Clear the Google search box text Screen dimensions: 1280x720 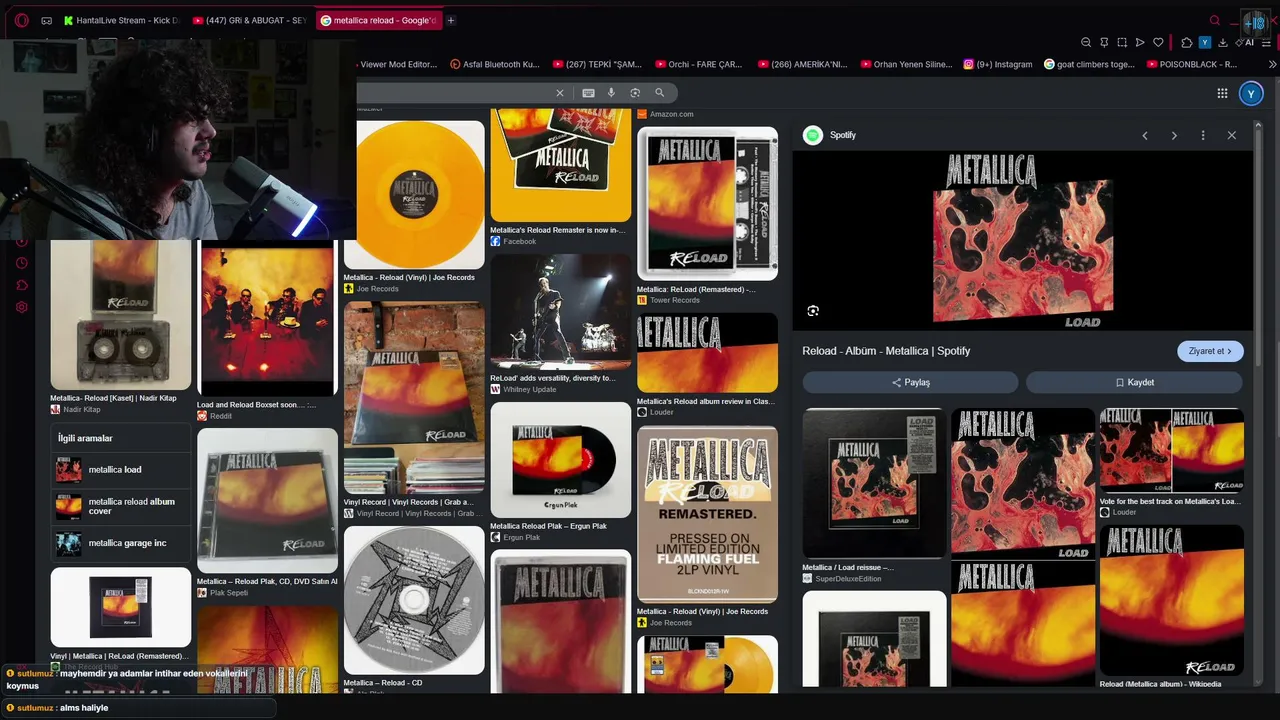(x=560, y=93)
